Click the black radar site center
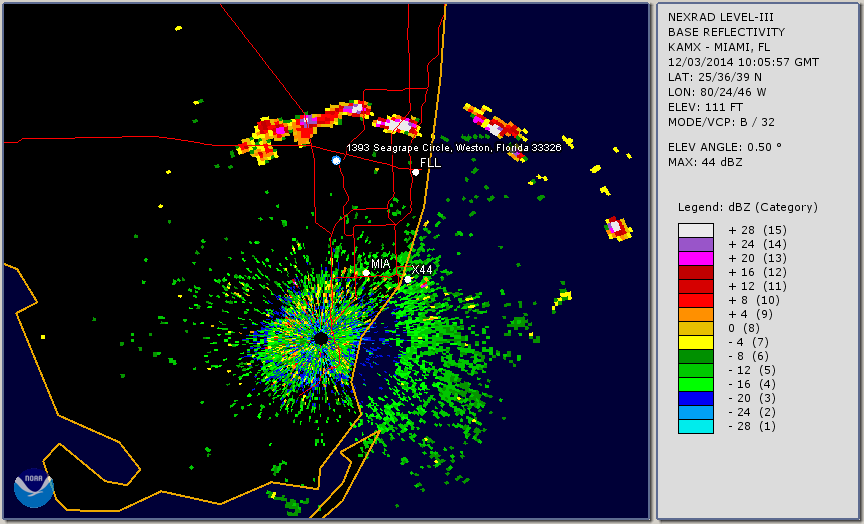This screenshot has height=524, width=864. click(x=321, y=338)
